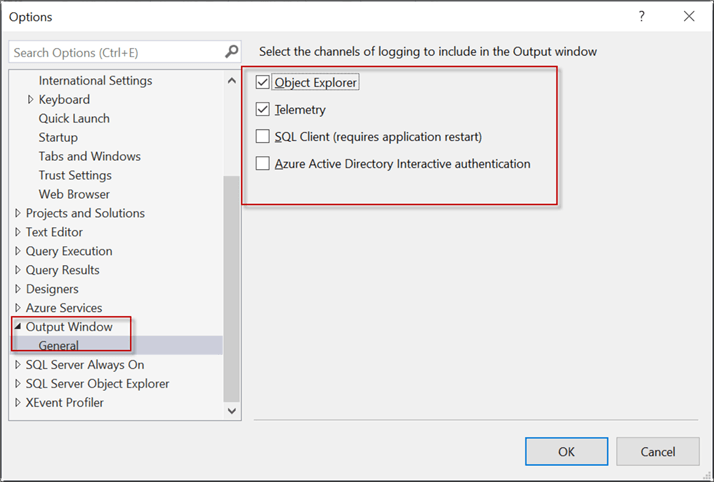Image resolution: width=714 pixels, height=482 pixels.
Task: Focus the Search Options input field
Action: tap(115, 52)
